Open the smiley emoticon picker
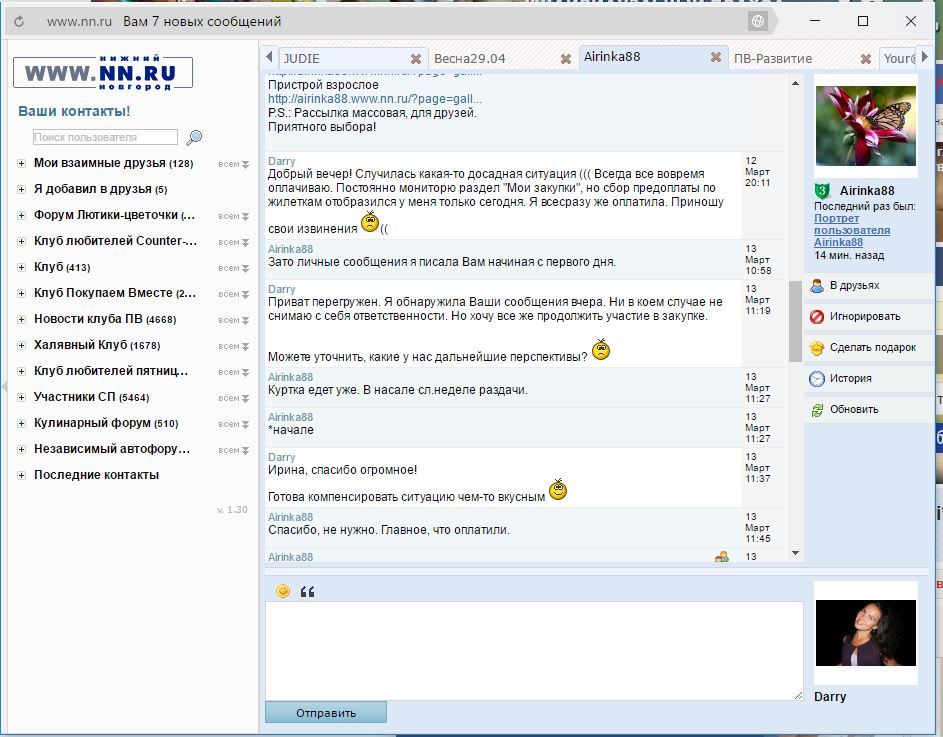This screenshot has height=737, width=943. click(x=283, y=591)
